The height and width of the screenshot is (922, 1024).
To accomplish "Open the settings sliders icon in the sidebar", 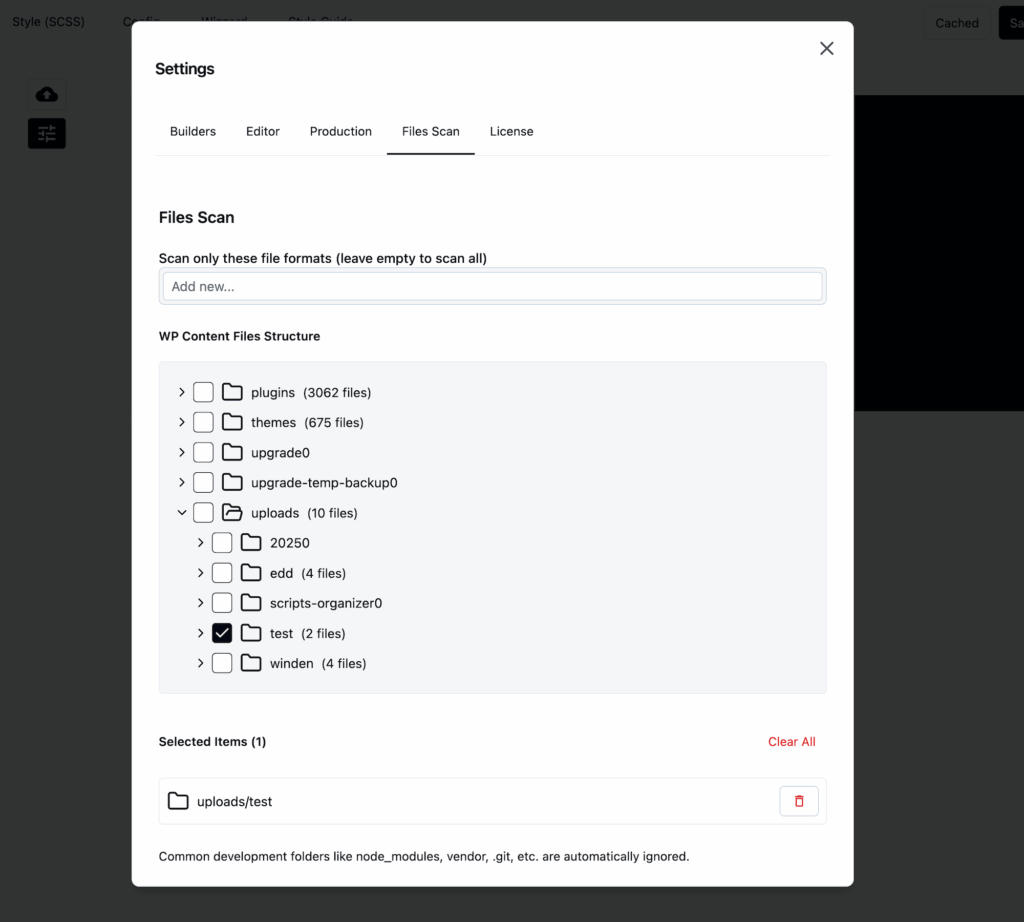I will 46,133.
